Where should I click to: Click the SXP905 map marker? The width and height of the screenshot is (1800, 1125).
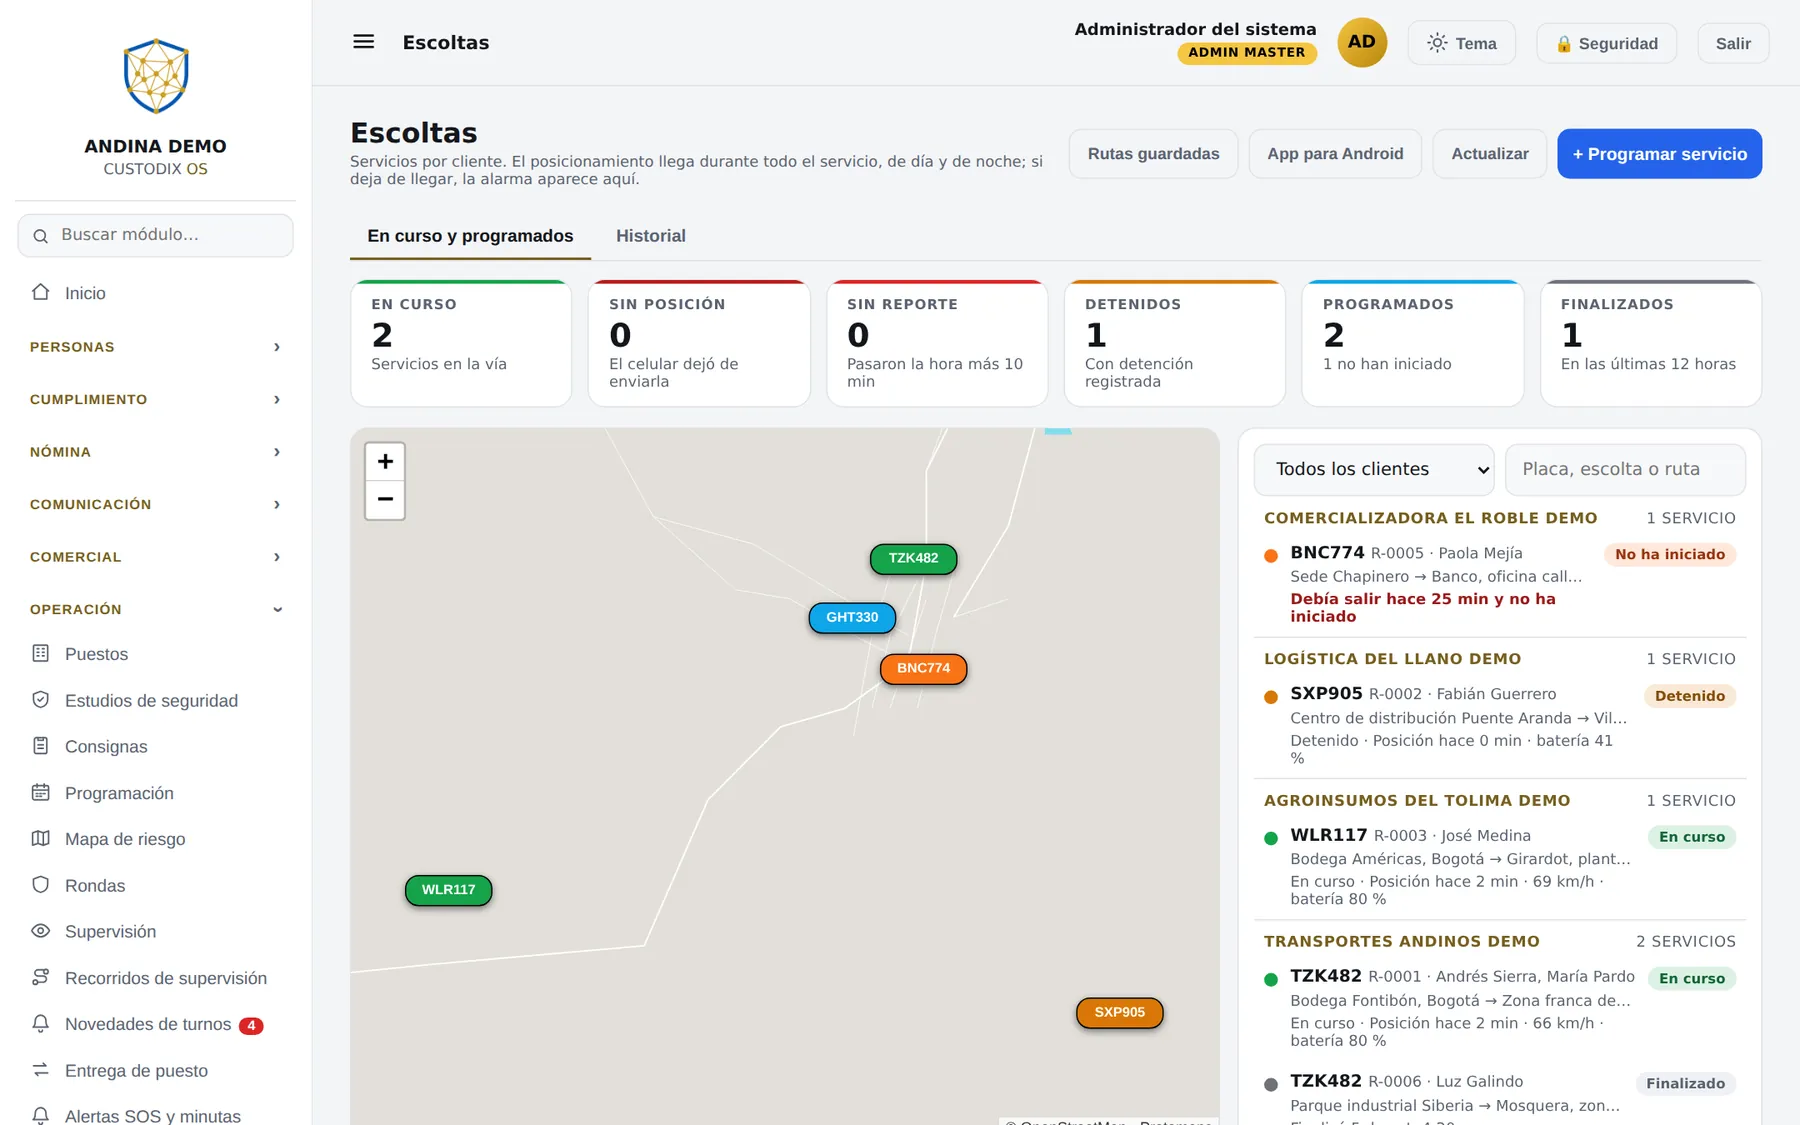tap(1119, 1013)
